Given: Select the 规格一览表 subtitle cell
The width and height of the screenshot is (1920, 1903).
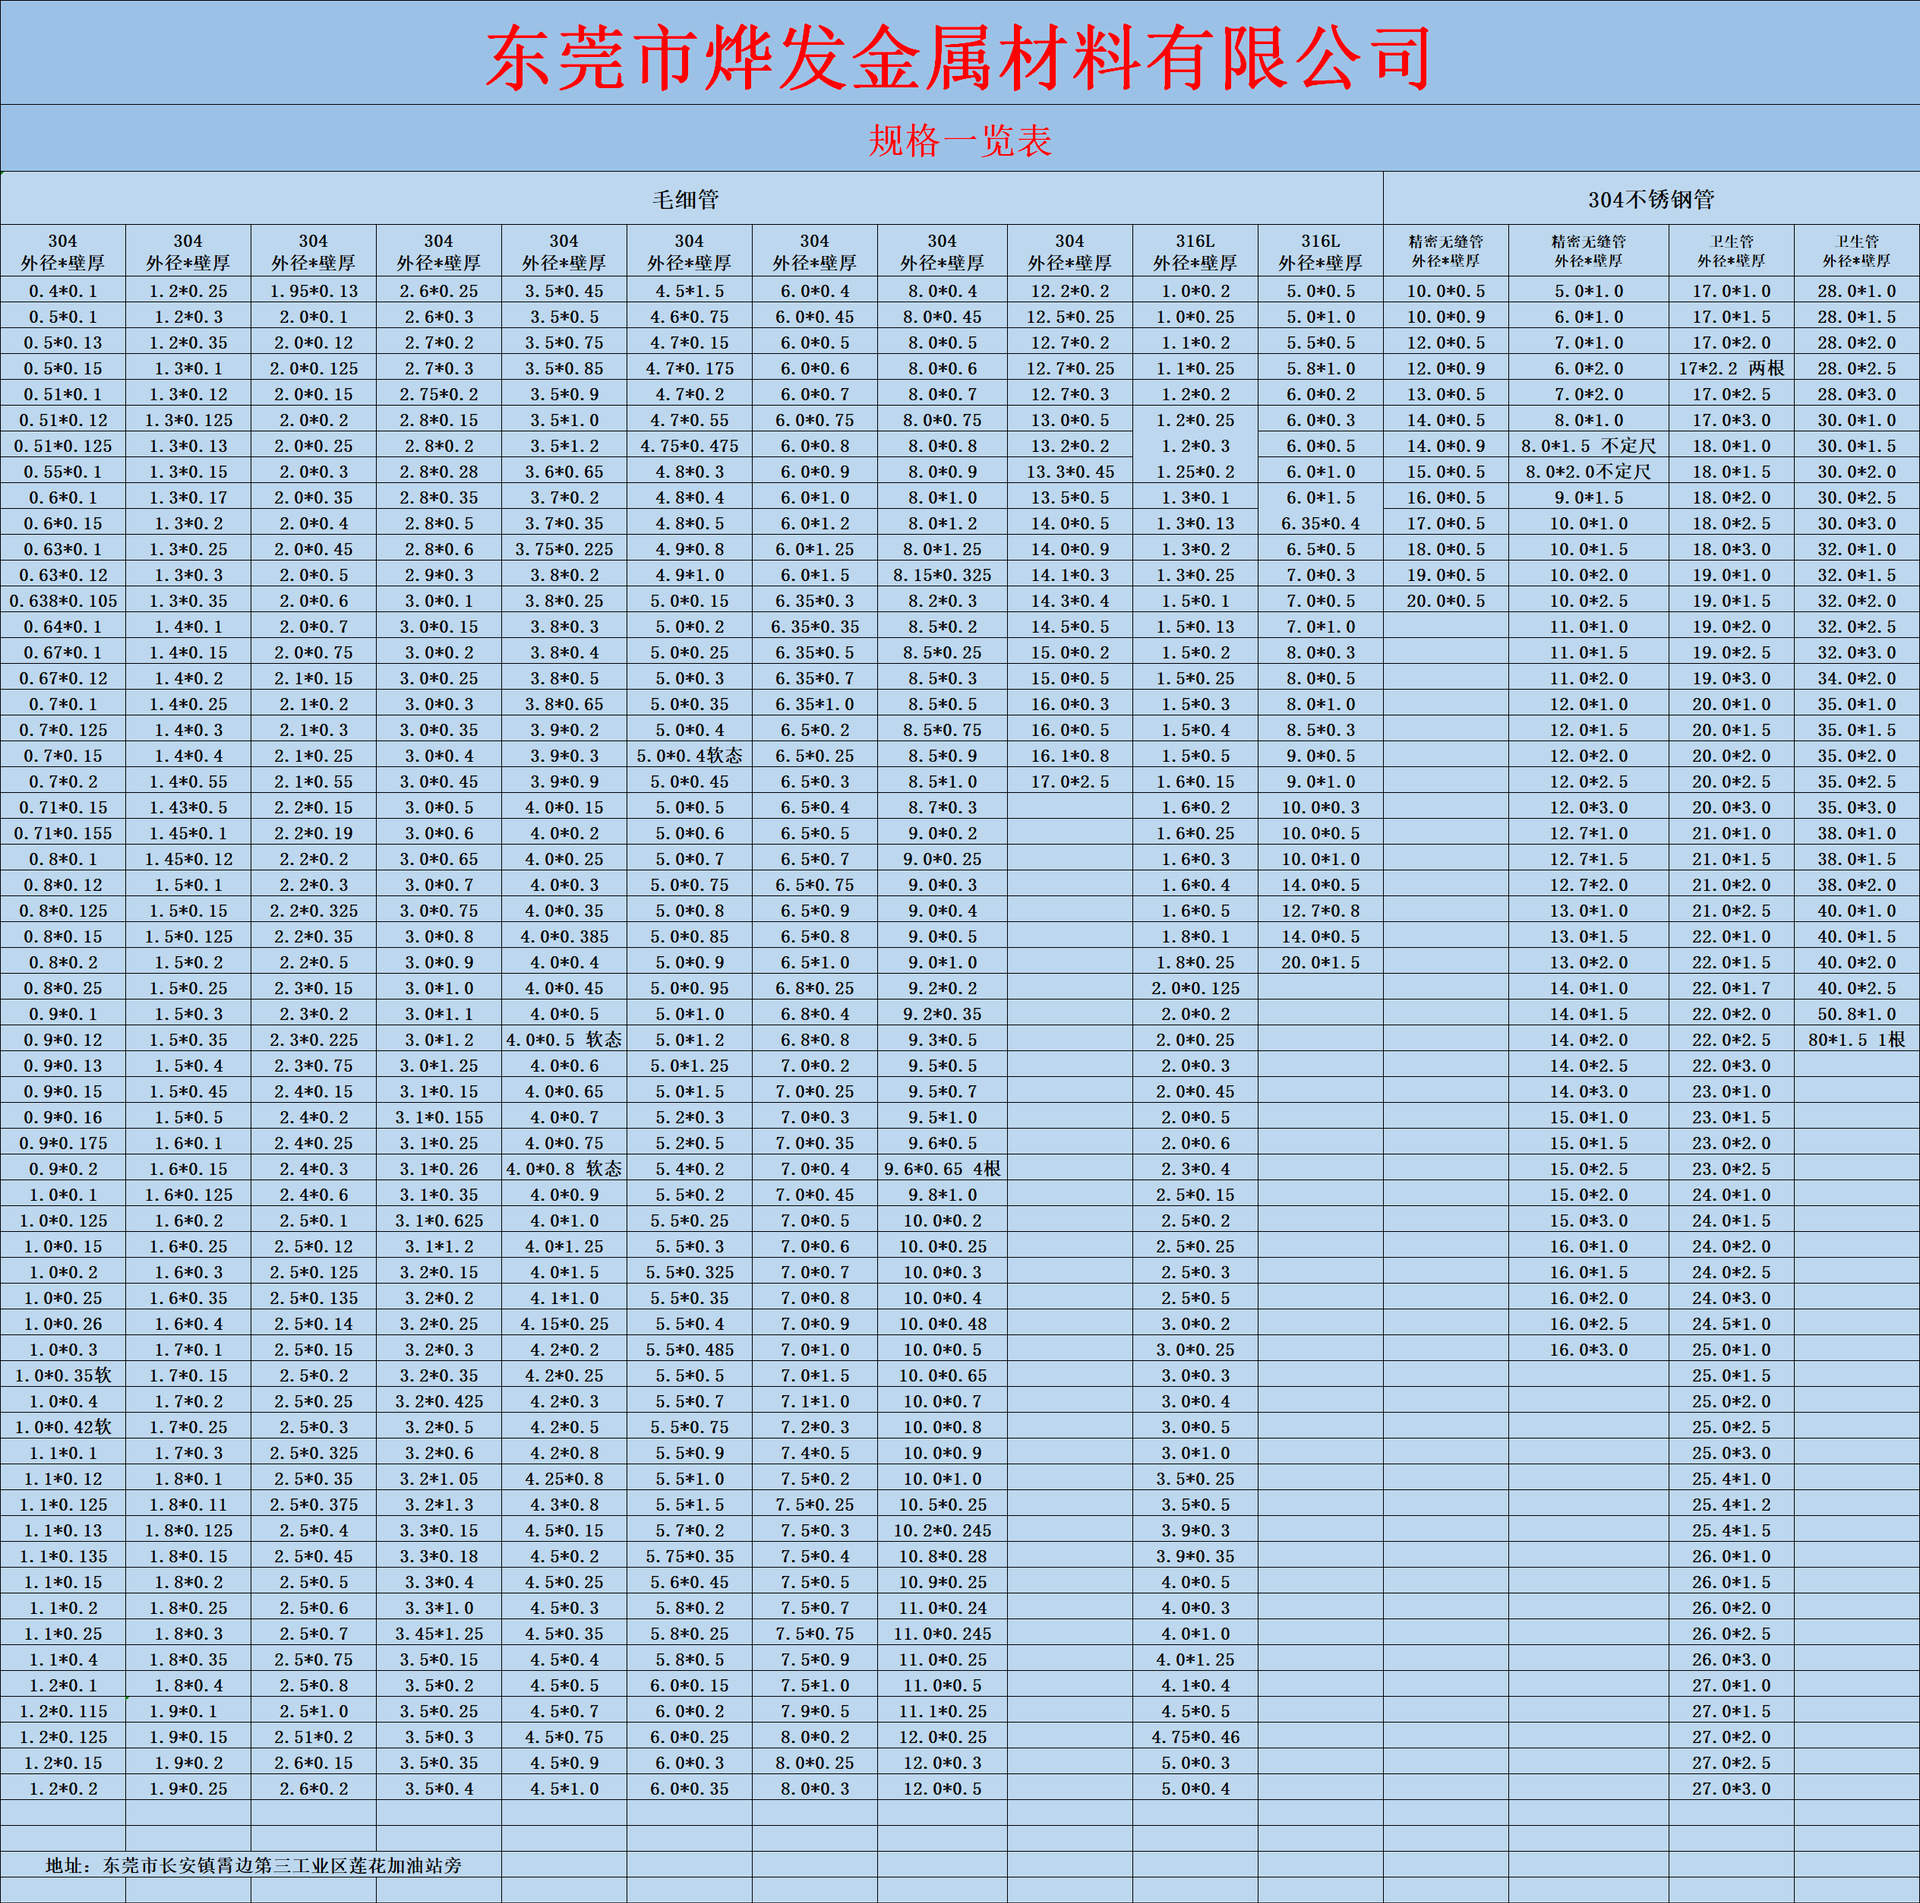Looking at the screenshot, I should point(958,141).
